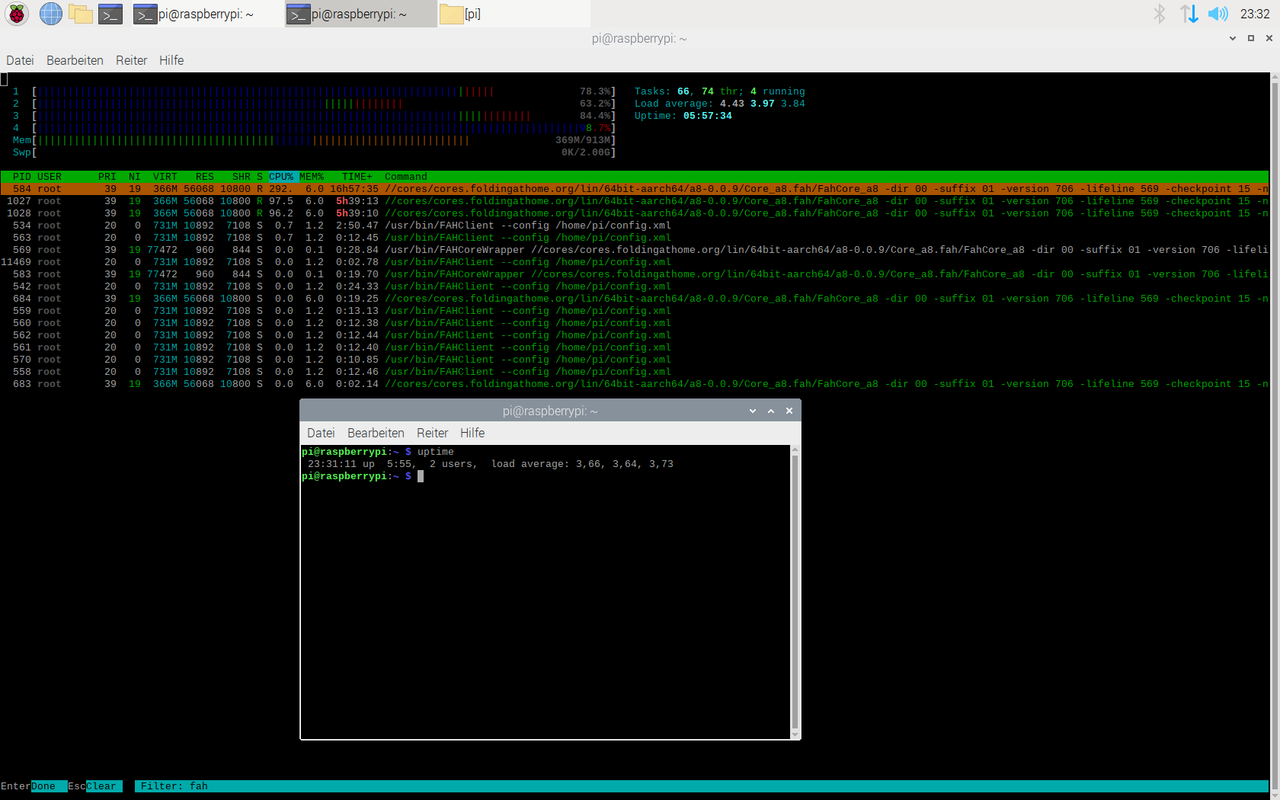Sort htop by Command column header

tap(405, 177)
